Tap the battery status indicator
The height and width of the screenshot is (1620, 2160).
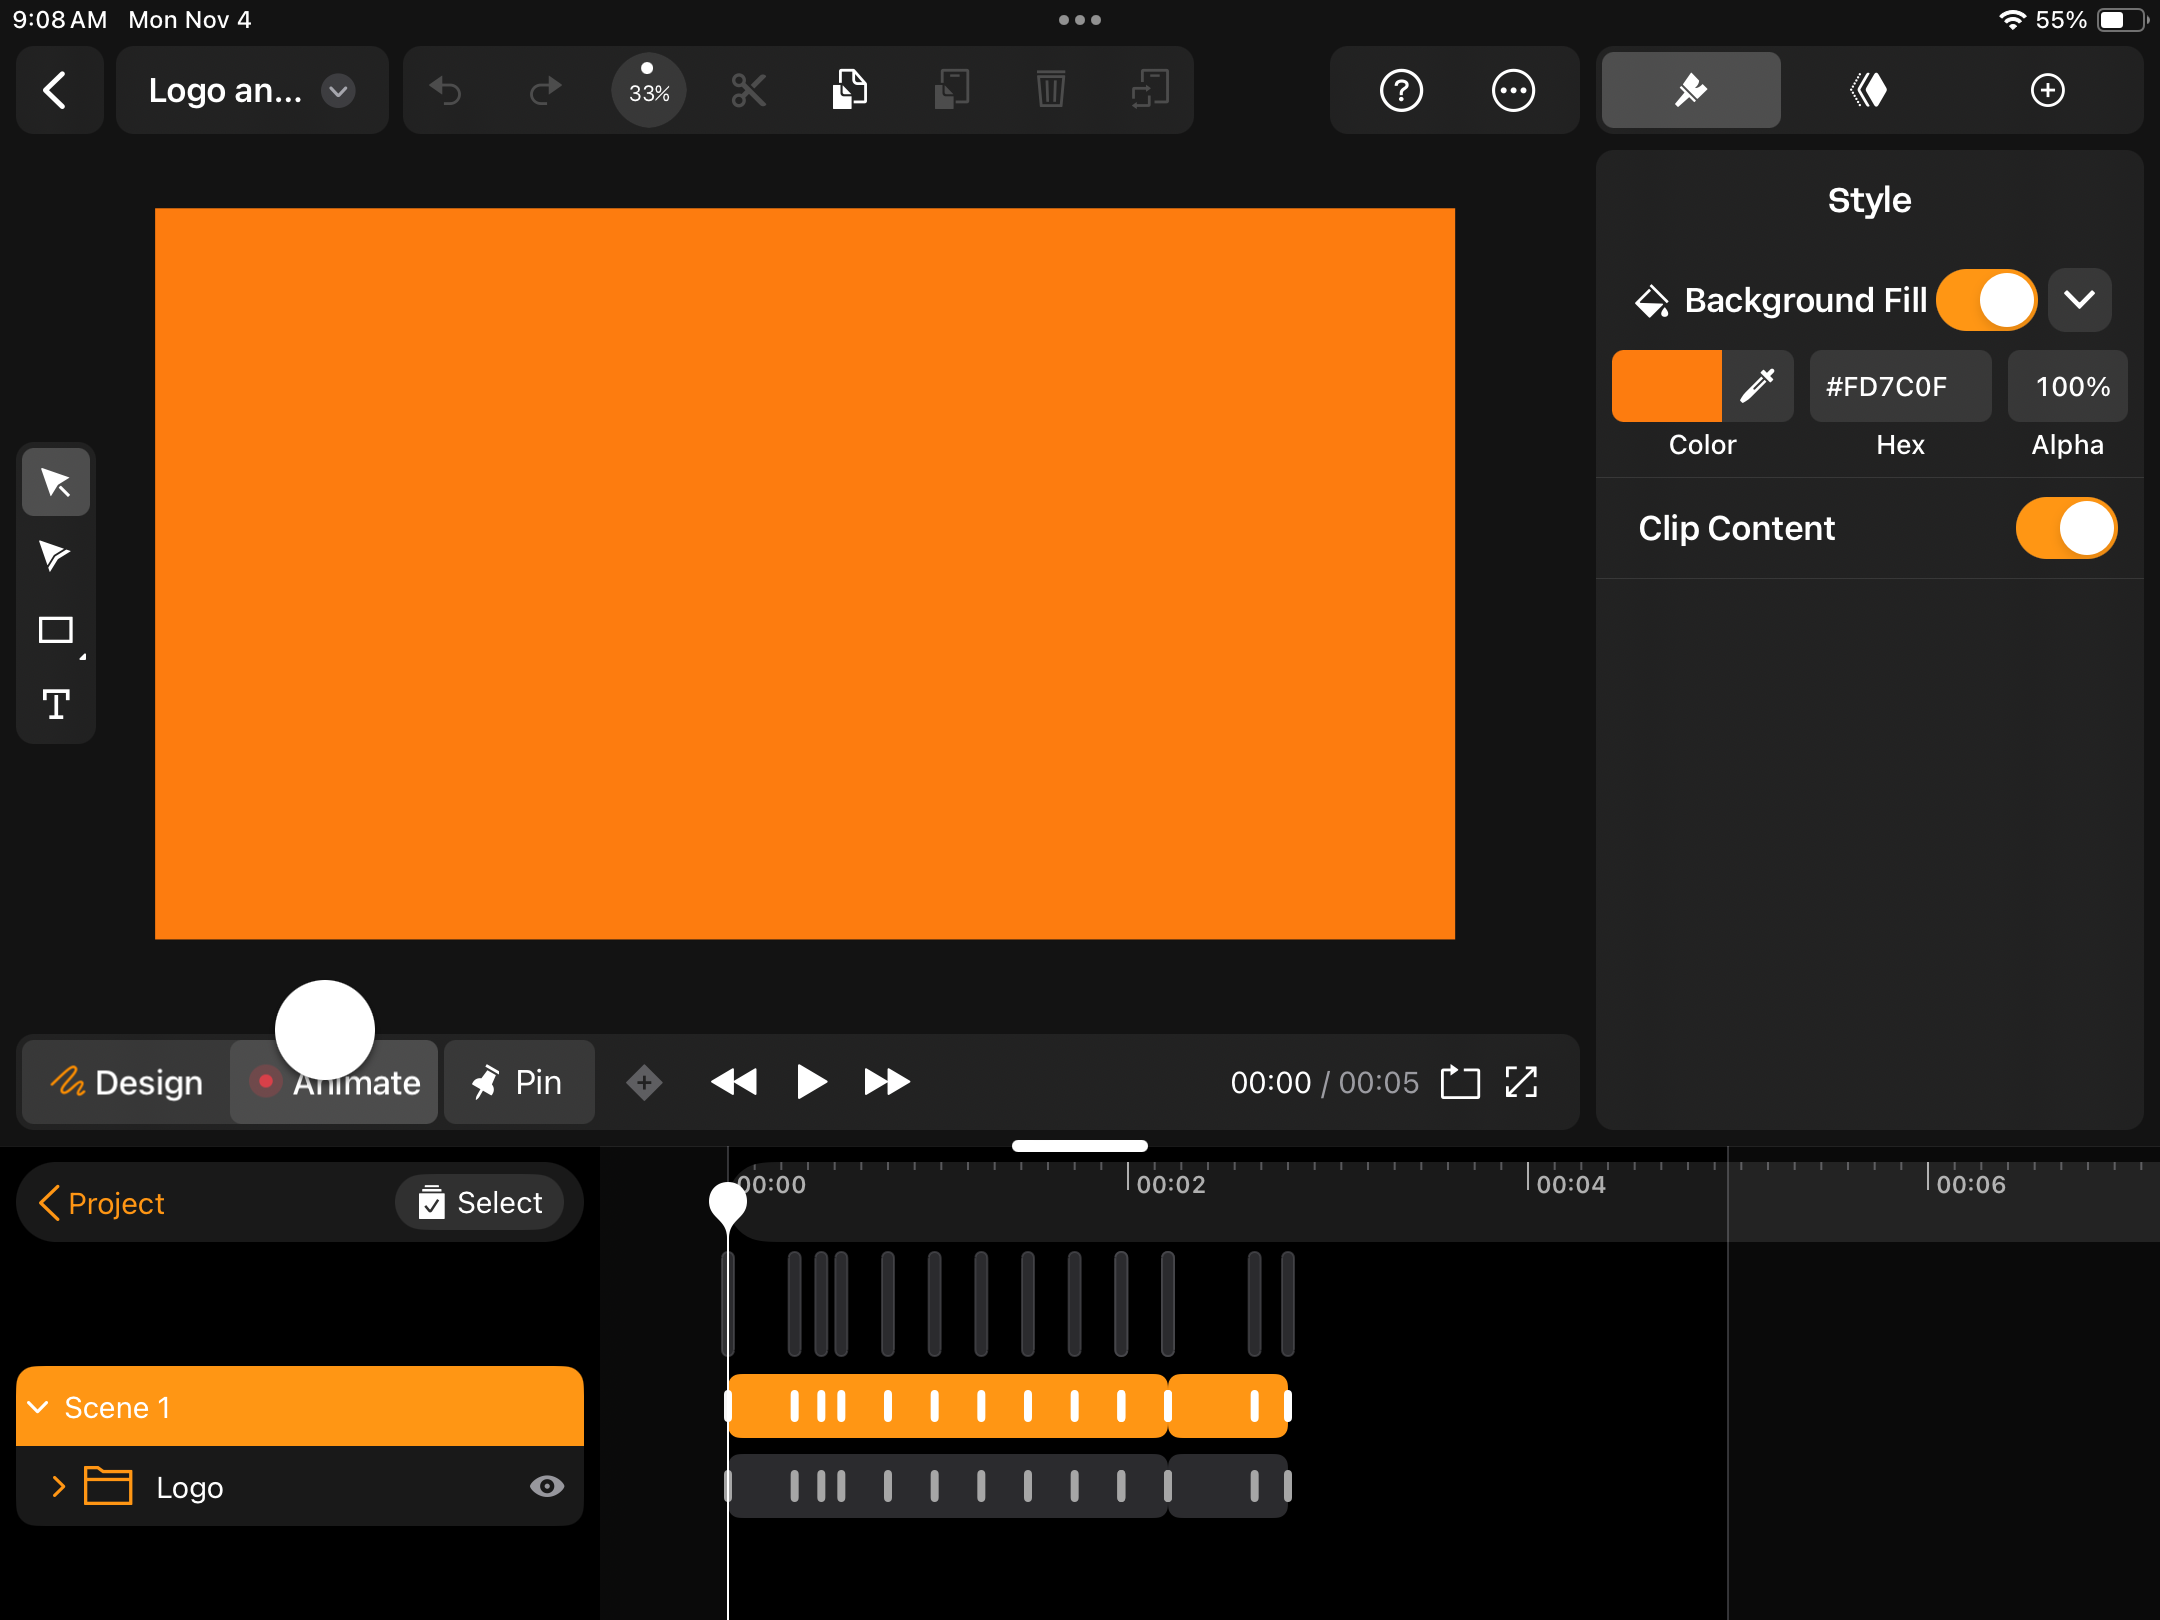tap(2122, 20)
